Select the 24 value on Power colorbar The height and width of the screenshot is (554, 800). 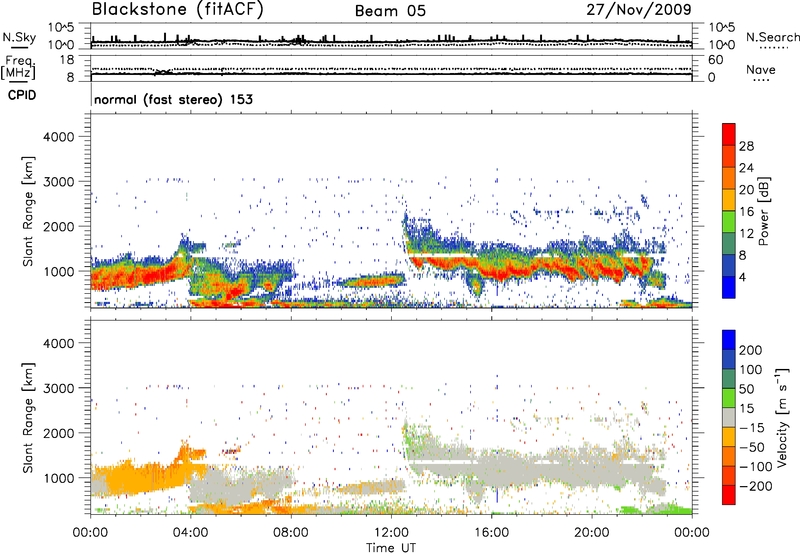click(x=746, y=168)
